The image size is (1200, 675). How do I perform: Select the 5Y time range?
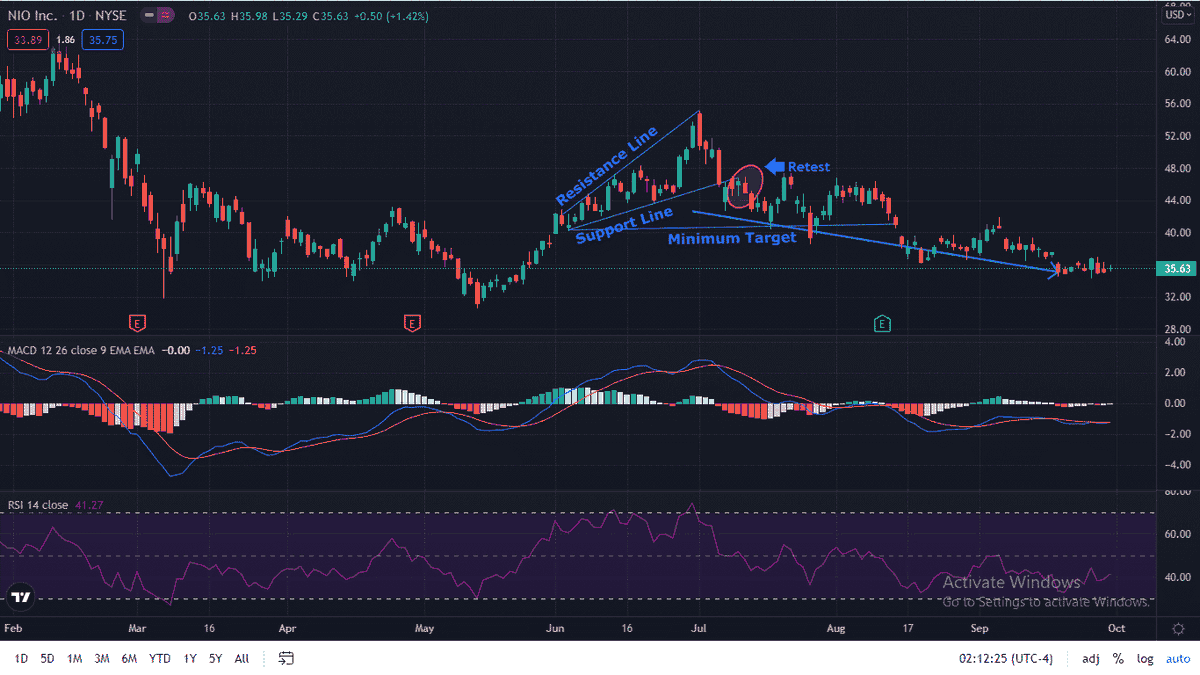tap(215, 659)
